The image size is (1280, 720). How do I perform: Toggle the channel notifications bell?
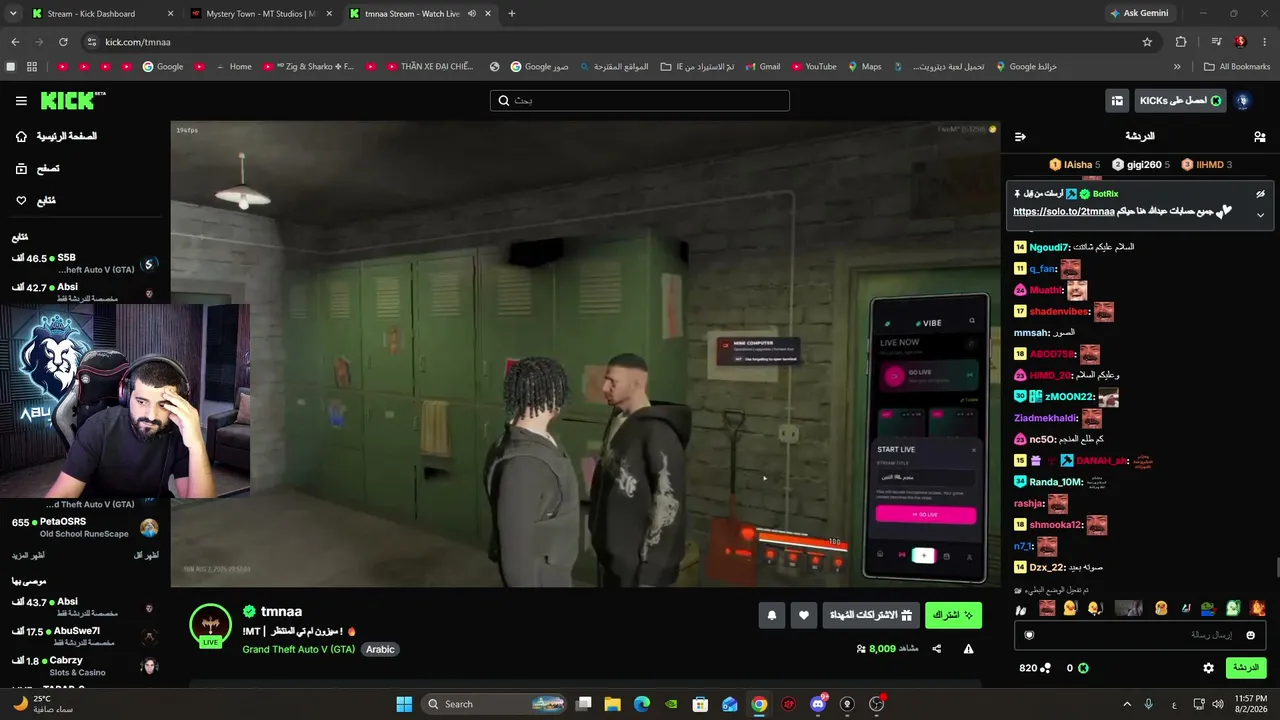[x=772, y=615]
